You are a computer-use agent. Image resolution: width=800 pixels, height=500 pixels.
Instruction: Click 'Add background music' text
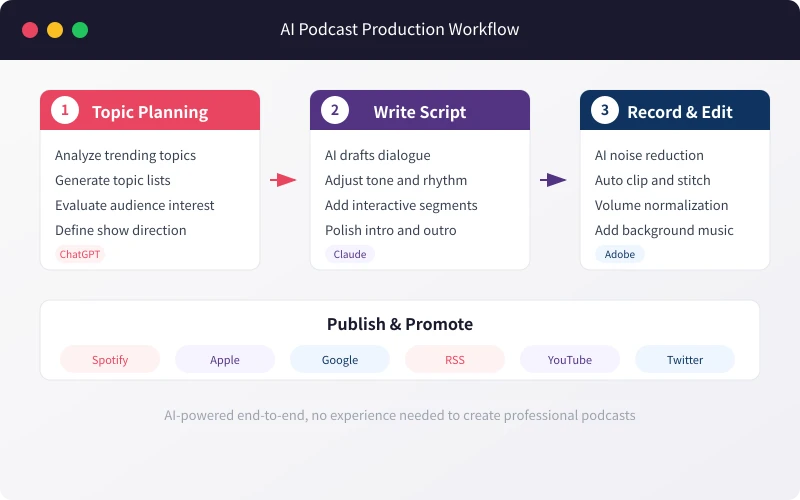(664, 230)
